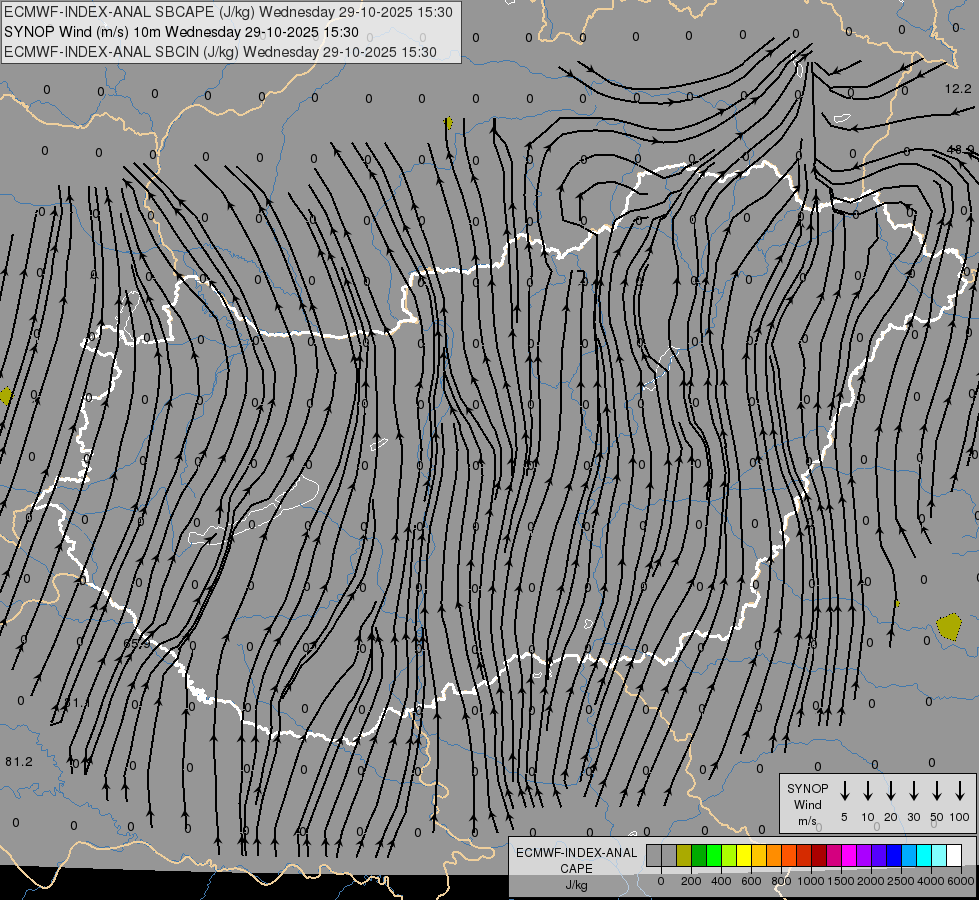Pick the white CAPE legend swatch
This screenshot has height=900, width=979.
coord(953,855)
